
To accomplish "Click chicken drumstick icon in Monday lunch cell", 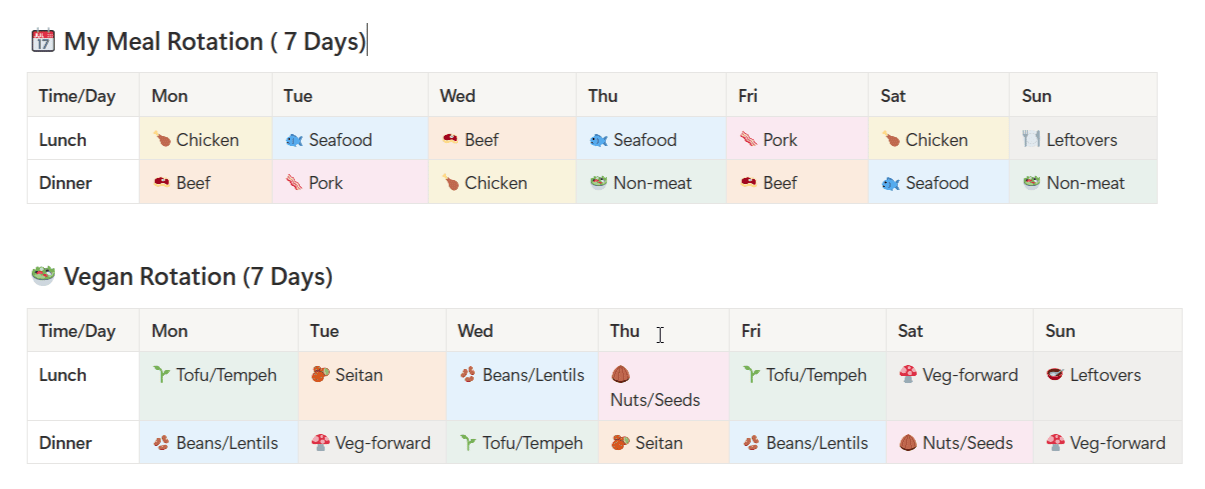I will point(161,140).
